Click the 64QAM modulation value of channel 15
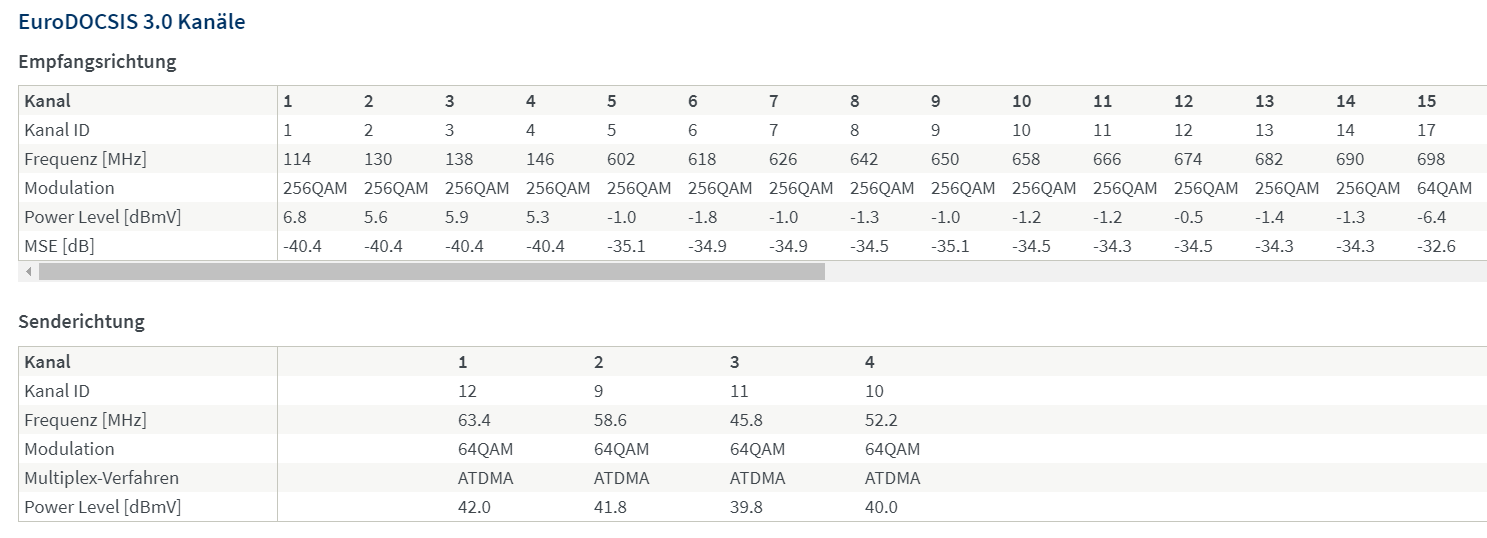The image size is (1487, 538). coord(1444,188)
